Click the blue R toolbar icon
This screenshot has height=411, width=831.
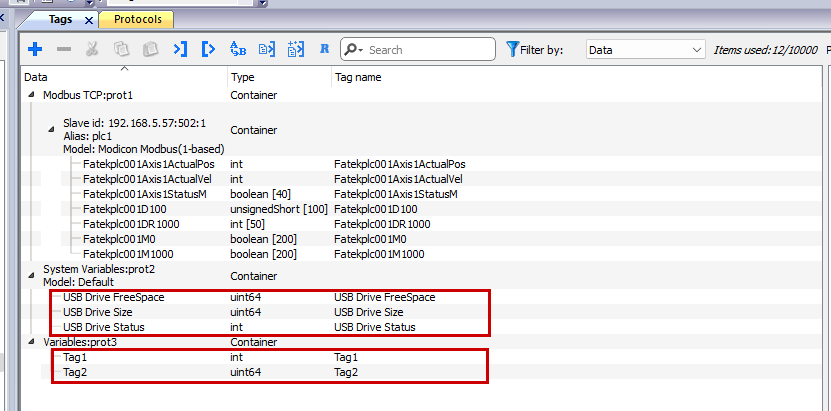324,49
